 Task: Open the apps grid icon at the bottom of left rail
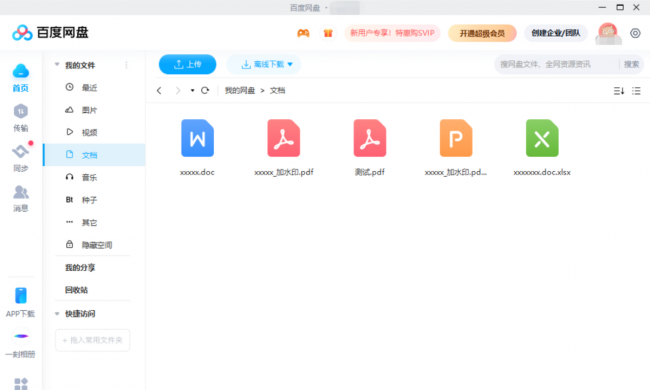(x=21, y=384)
